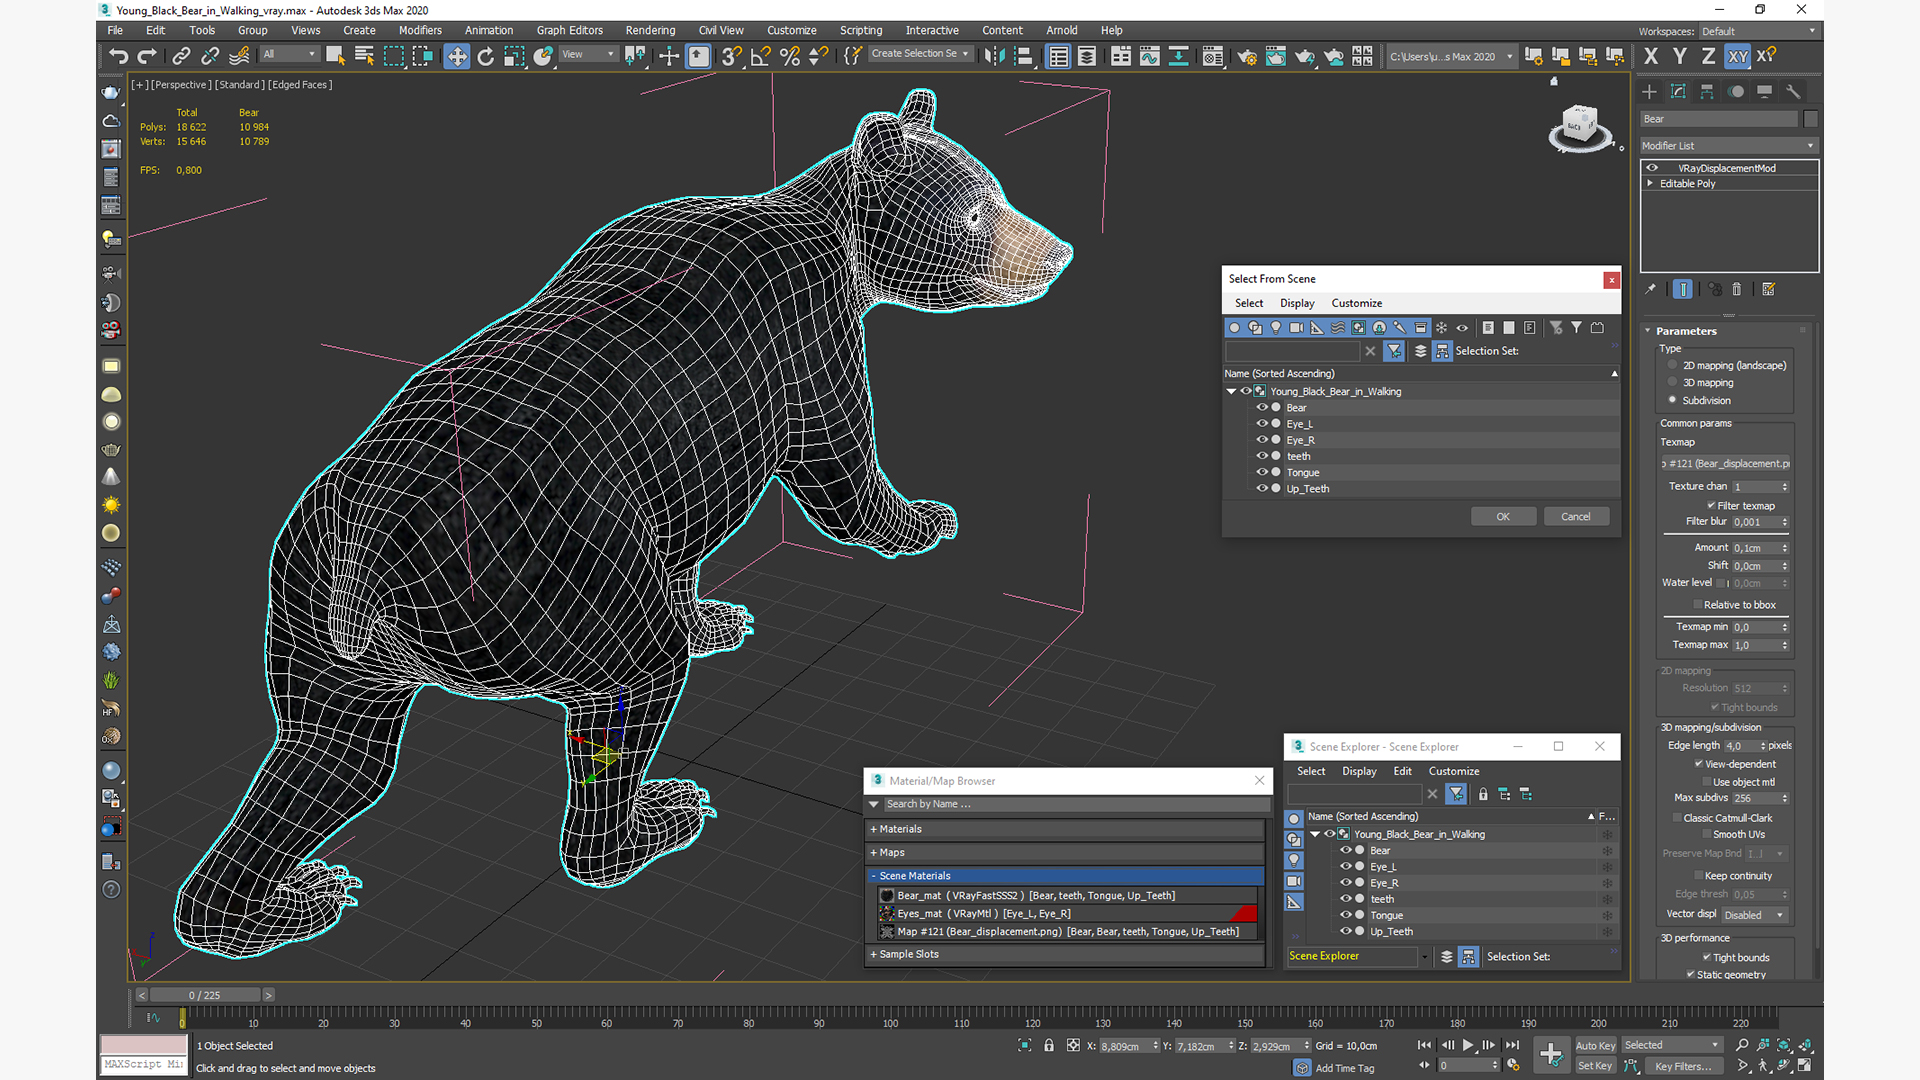The height and width of the screenshot is (1080, 1920).
Task: Click Texmap #121 Bear_displacement button
Action: click(x=1726, y=463)
